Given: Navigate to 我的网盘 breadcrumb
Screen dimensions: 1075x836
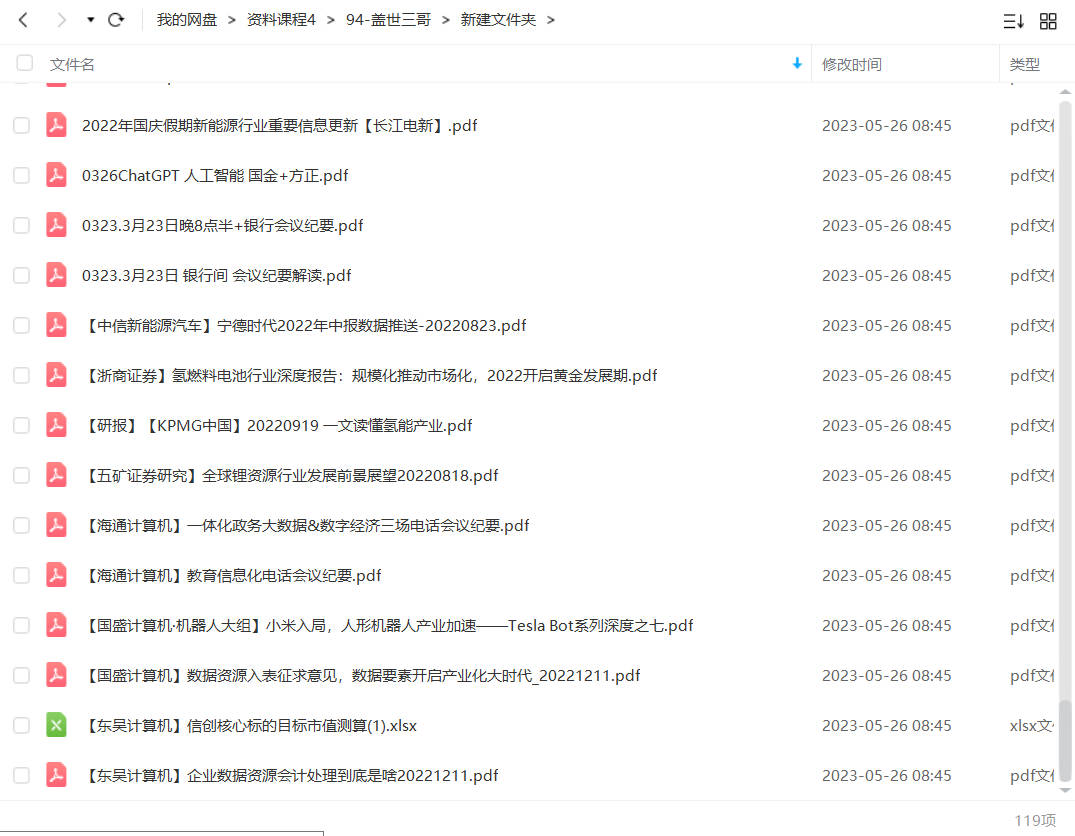Looking at the screenshot, I should click(186, 20).
